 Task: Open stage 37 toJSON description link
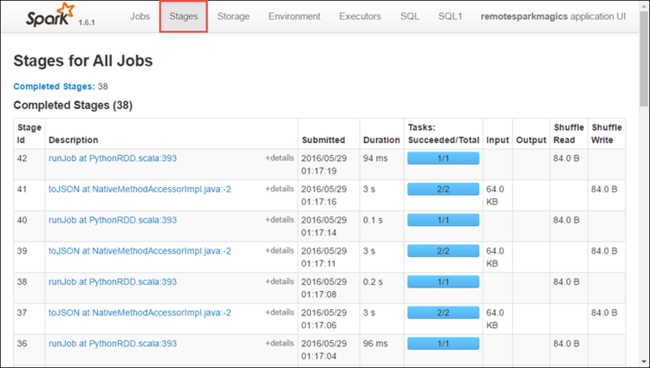point(140,312)
